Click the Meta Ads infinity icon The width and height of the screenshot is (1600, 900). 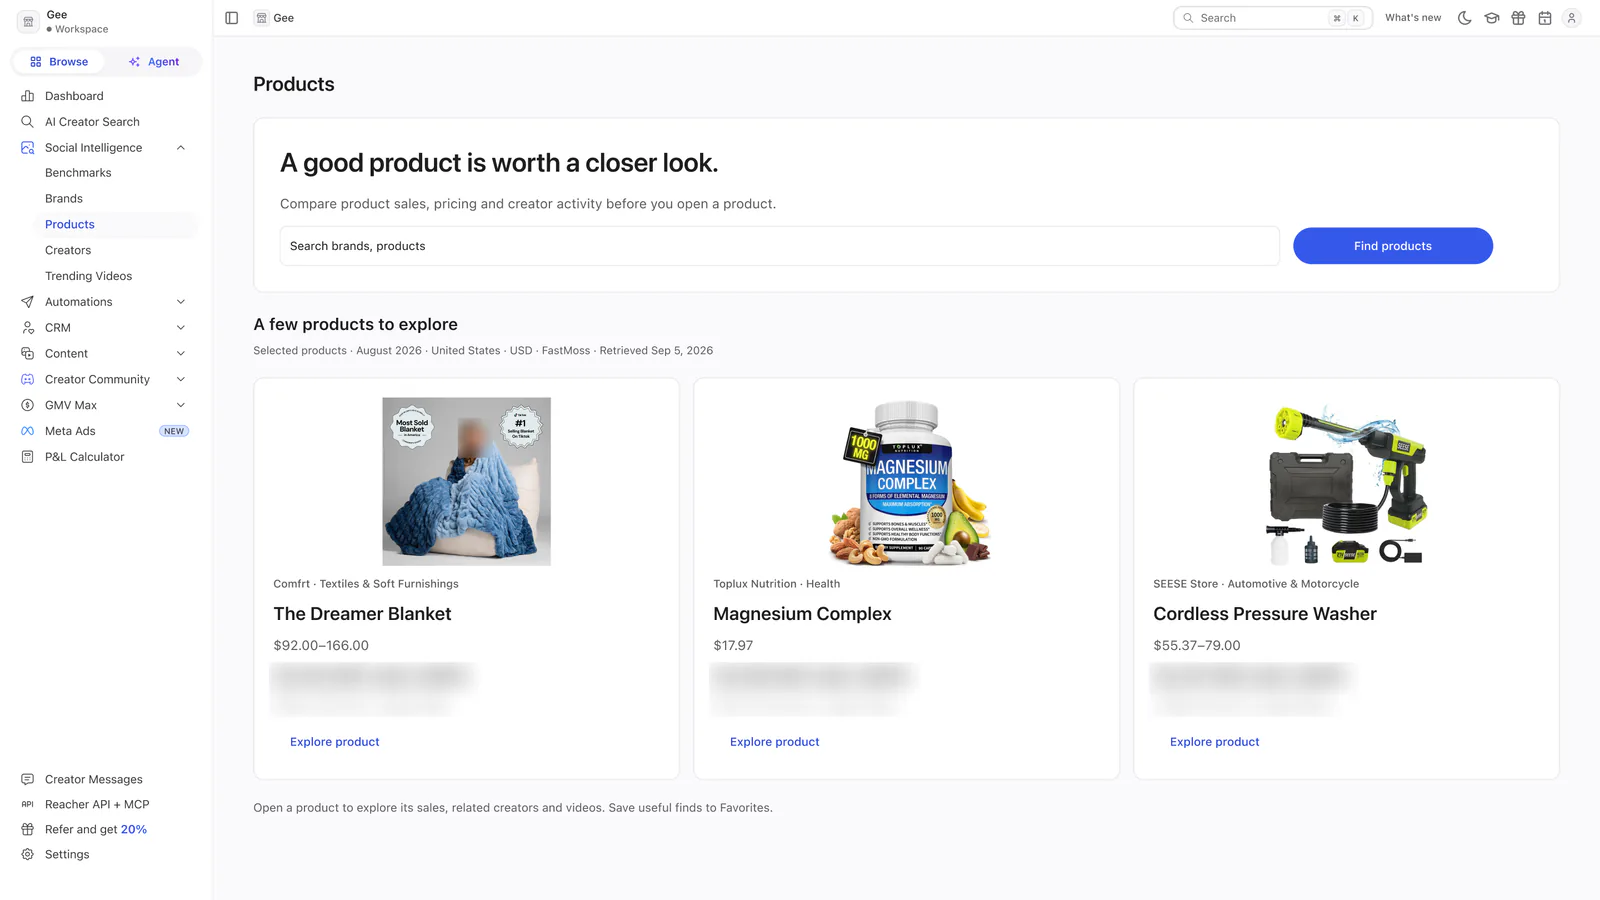(28, 431)
